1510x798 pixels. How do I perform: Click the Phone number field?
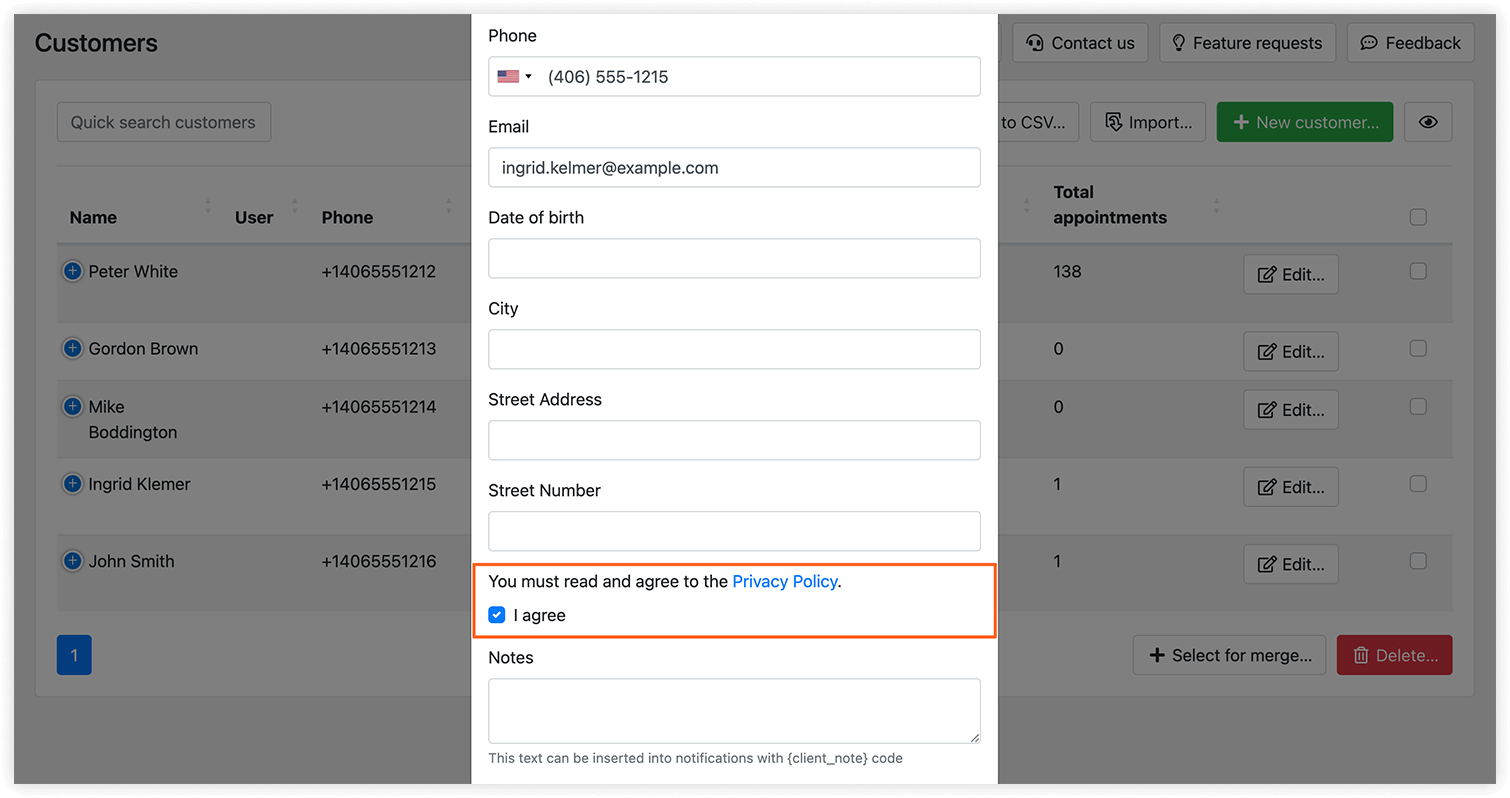[734, 76]
